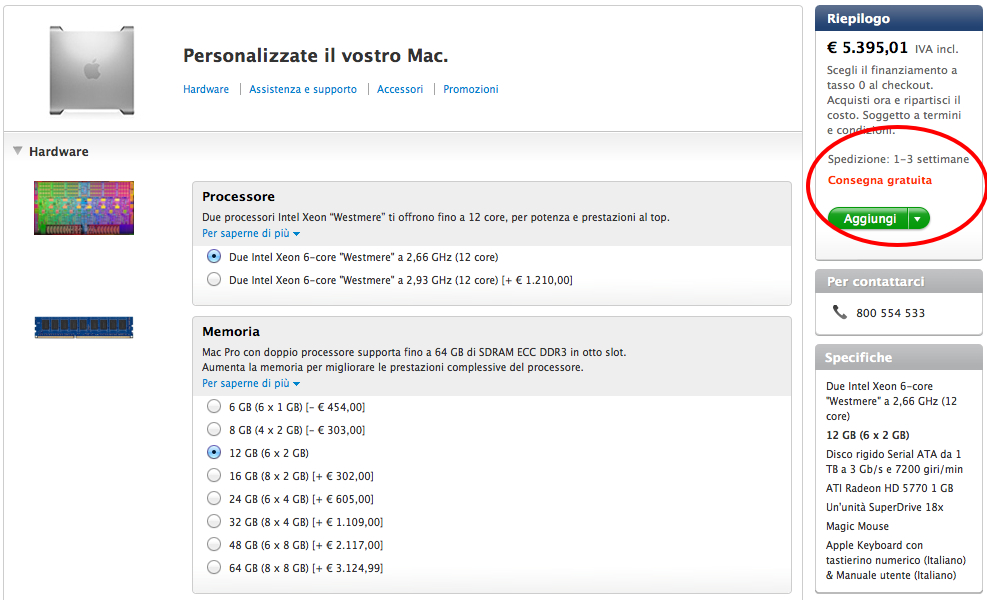
Task: Click the € 5.395,01 price total
Action: click(867, 48)
